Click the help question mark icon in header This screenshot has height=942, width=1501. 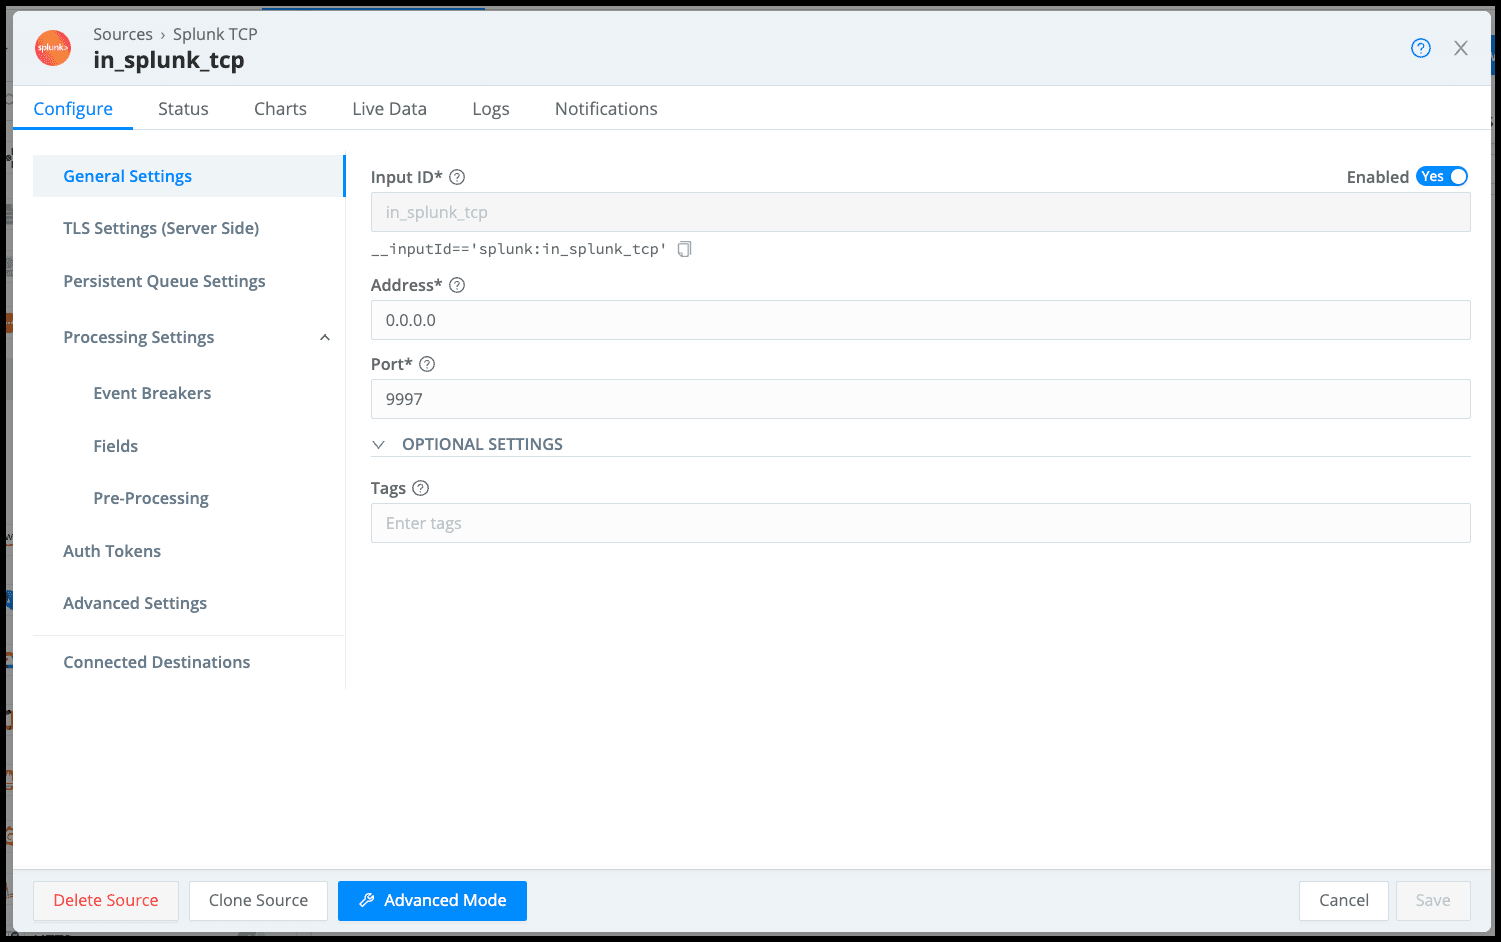pyautogui.click(x=1420, y=48)
